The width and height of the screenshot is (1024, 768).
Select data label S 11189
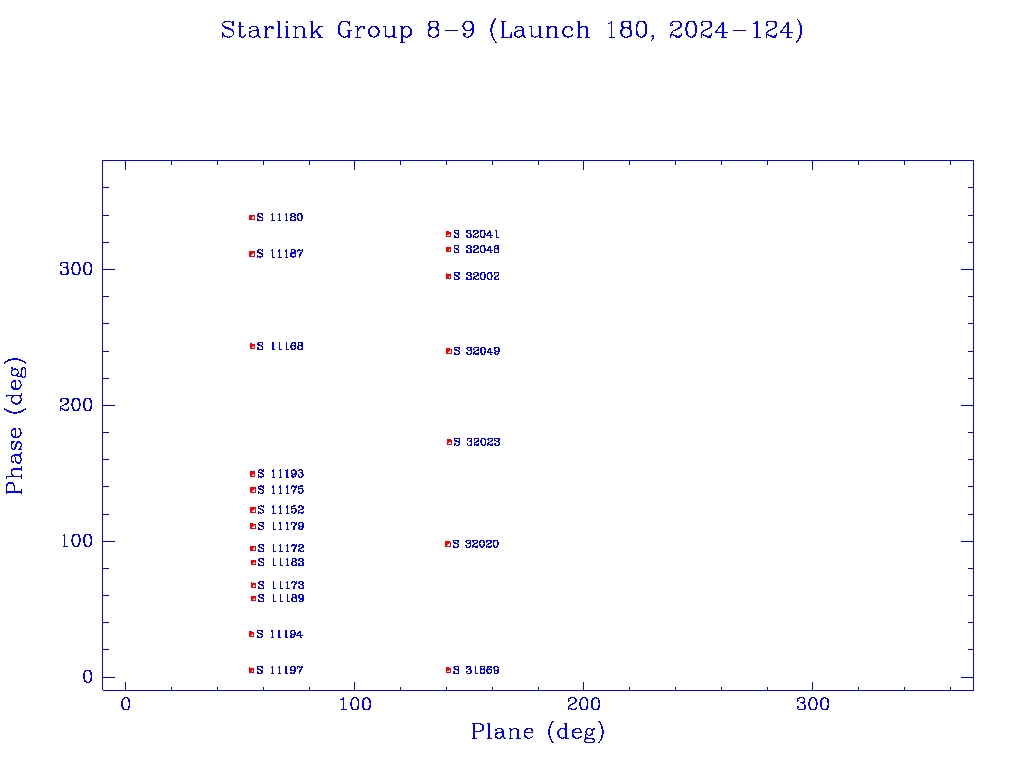[x=281, y=598]
